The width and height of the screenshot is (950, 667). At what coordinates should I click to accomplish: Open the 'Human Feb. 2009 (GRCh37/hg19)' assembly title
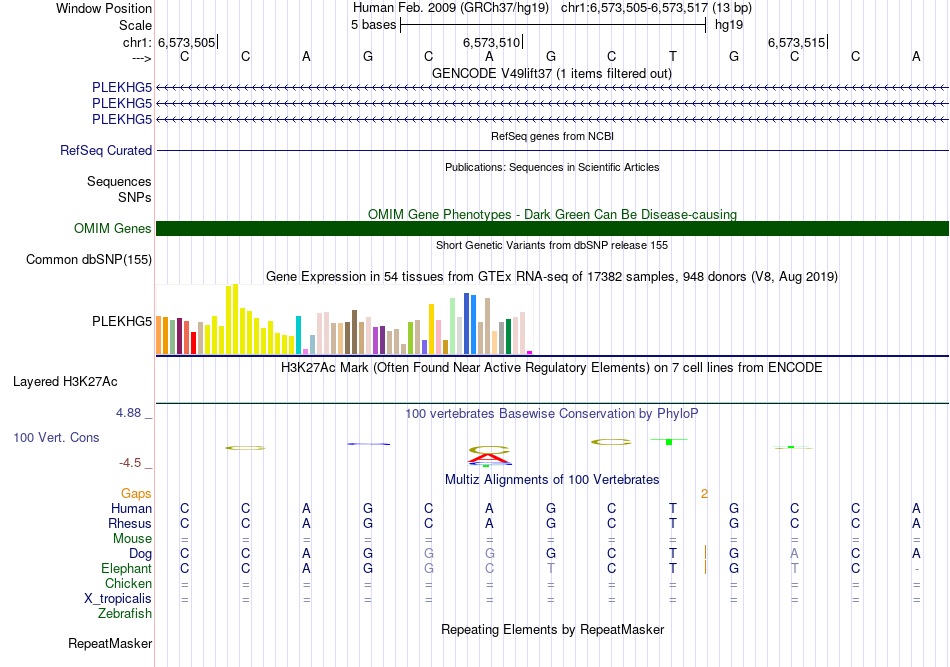click(451, 8)
